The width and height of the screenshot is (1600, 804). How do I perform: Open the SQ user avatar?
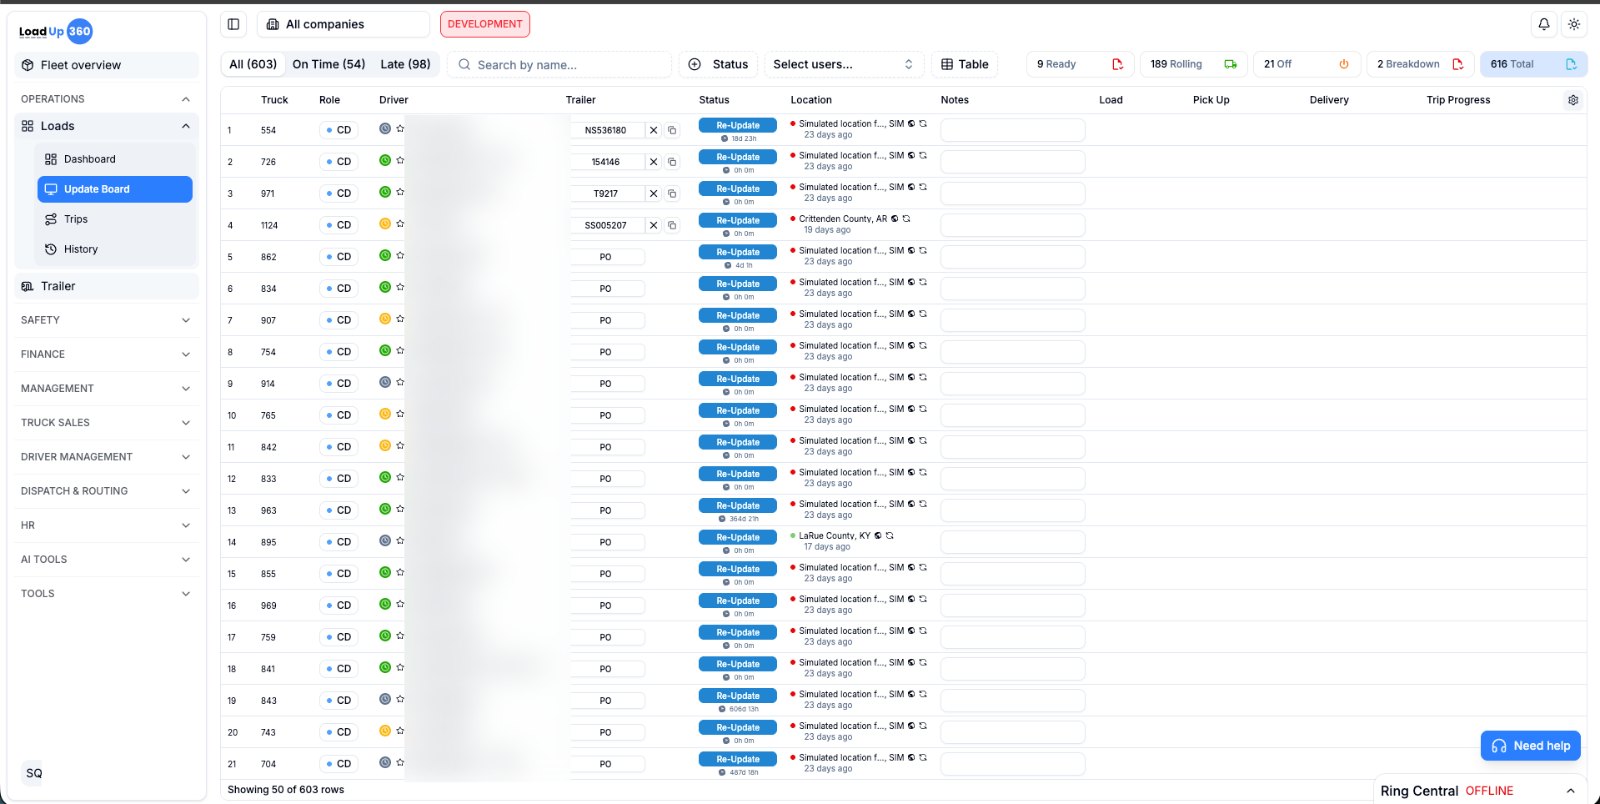click(x=34, y=773)
